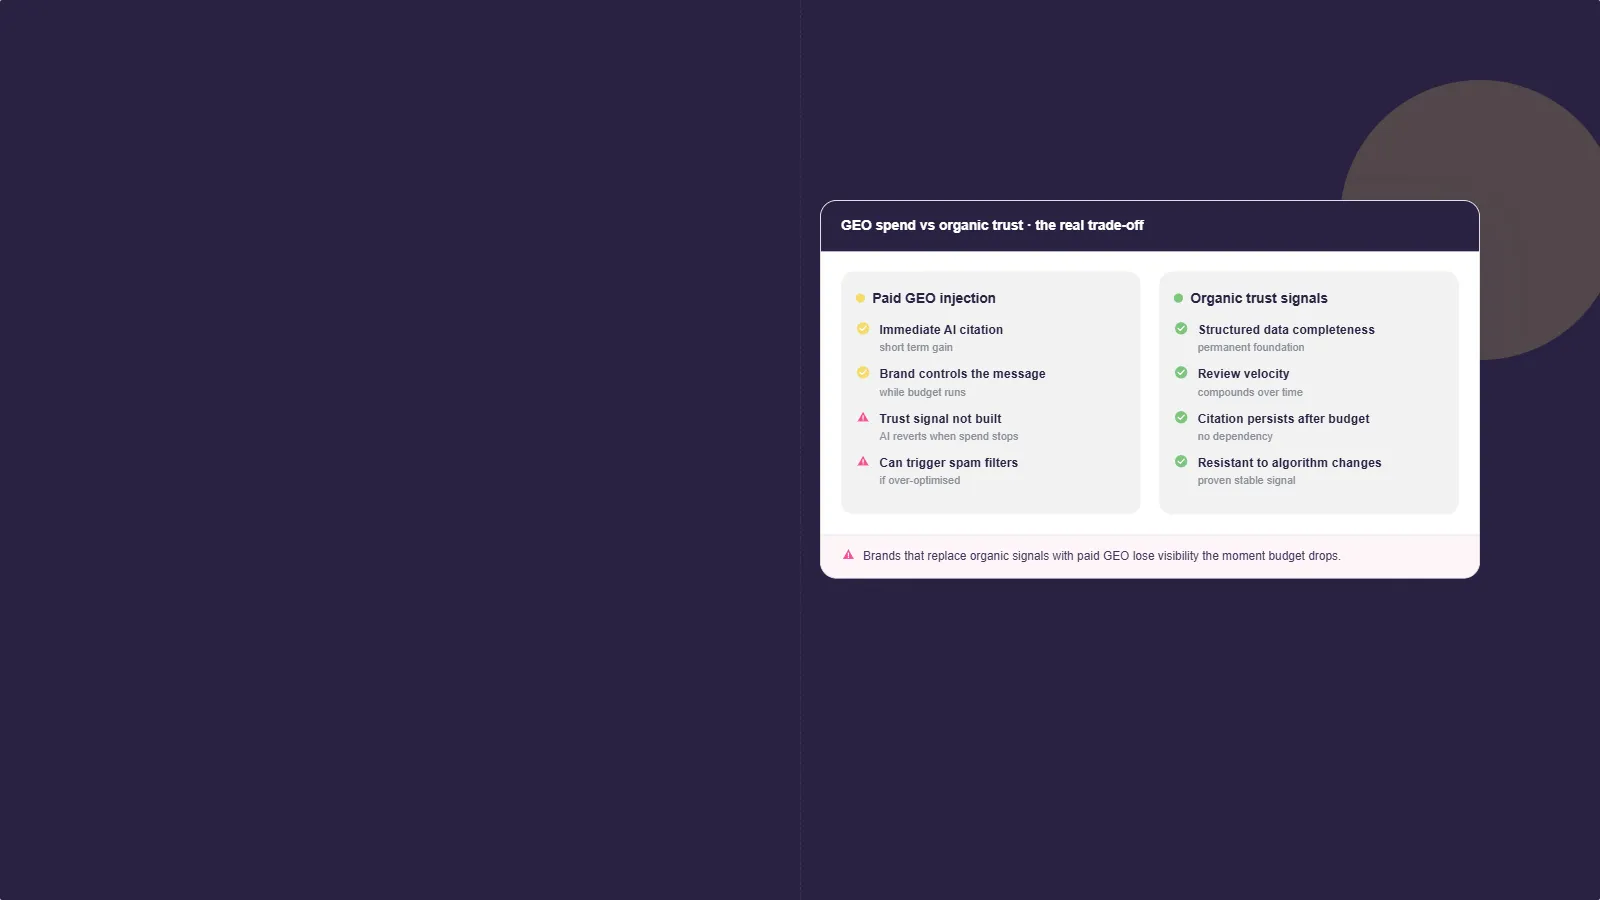Image resolution: width=1600 pixels, height=900 pixels.
Task: Click the warning triangle in the footer note
Action: pos(848,555)
